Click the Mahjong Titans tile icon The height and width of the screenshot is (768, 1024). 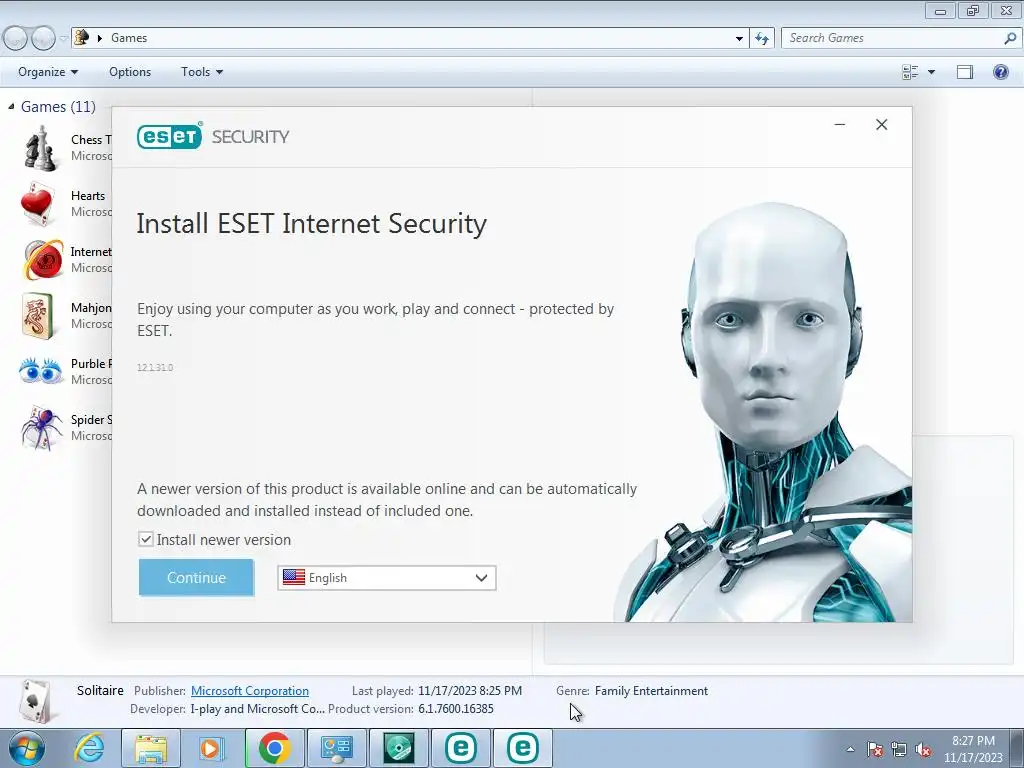(x=38, y=316)
